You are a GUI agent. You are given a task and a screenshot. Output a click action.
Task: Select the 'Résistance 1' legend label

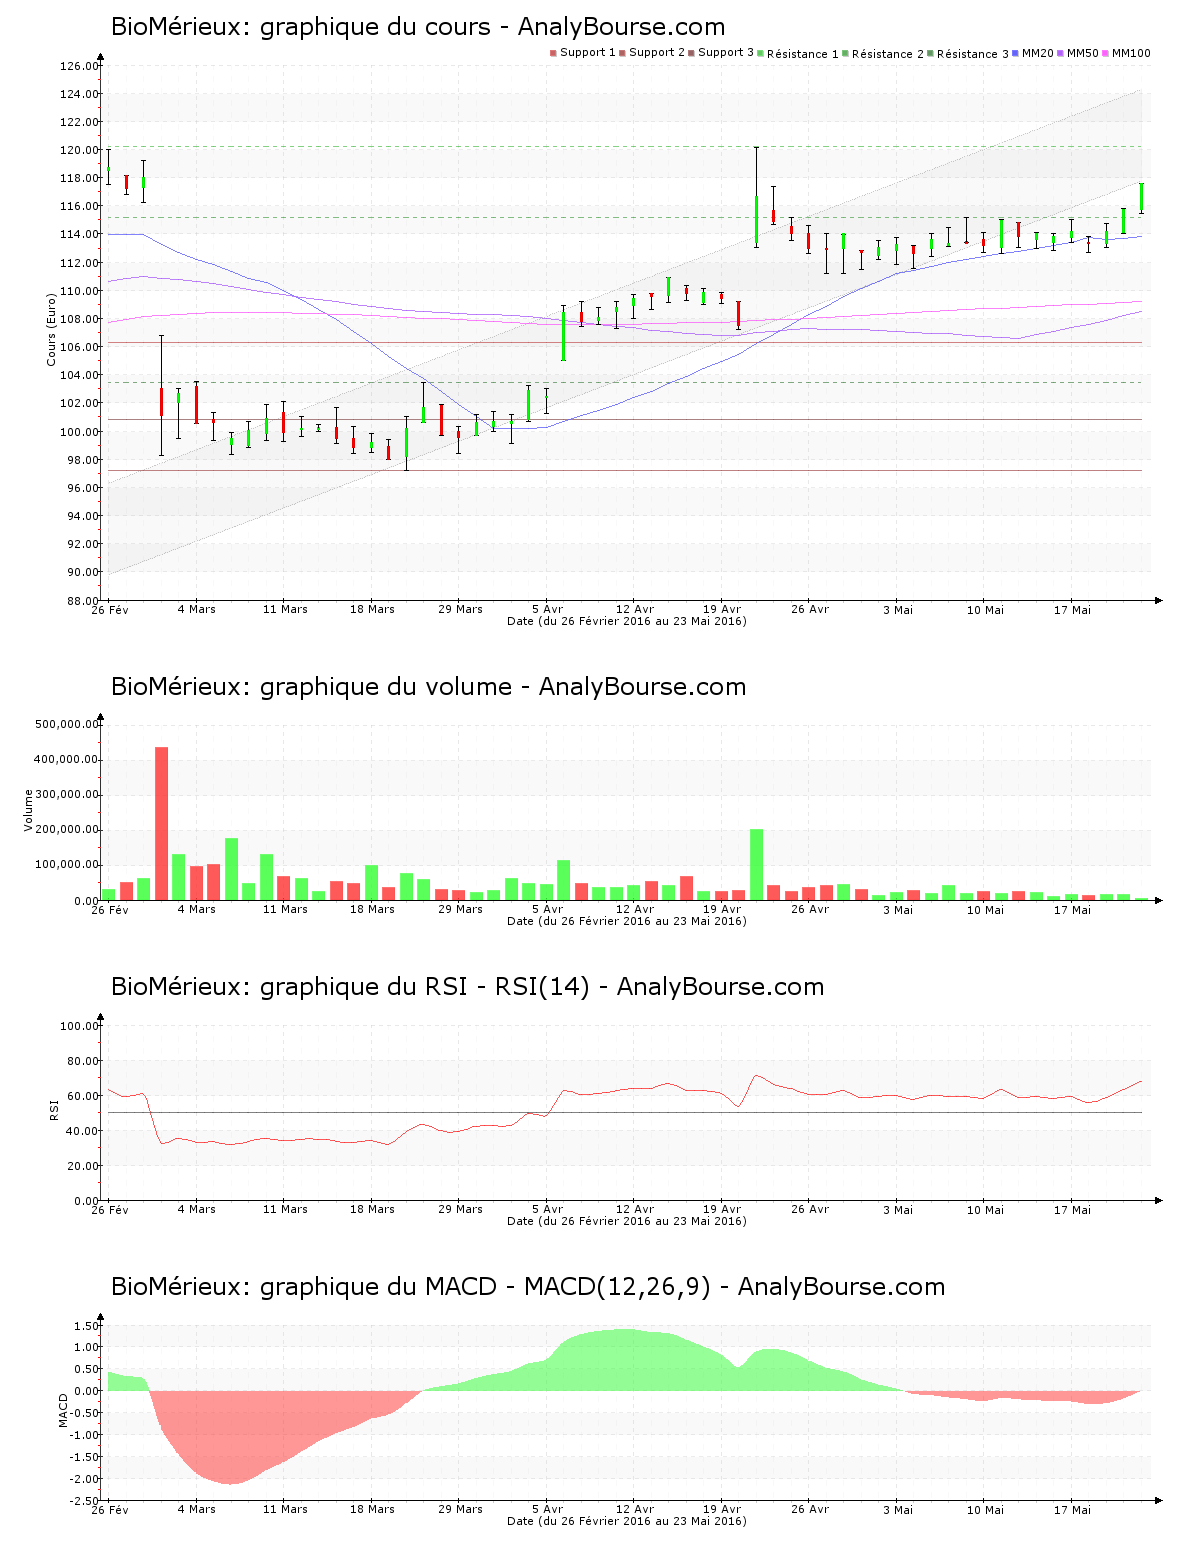point(803,54)
